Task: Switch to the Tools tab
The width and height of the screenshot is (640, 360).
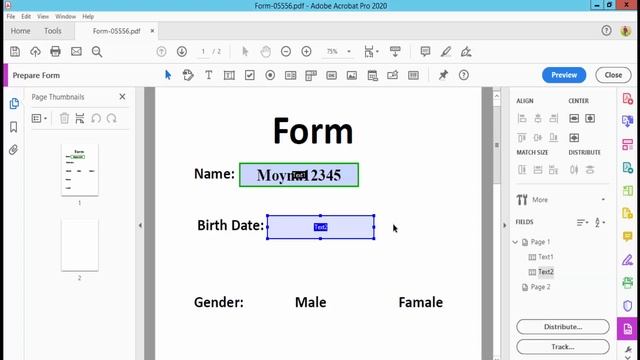Action: click(x=53, y=31)
